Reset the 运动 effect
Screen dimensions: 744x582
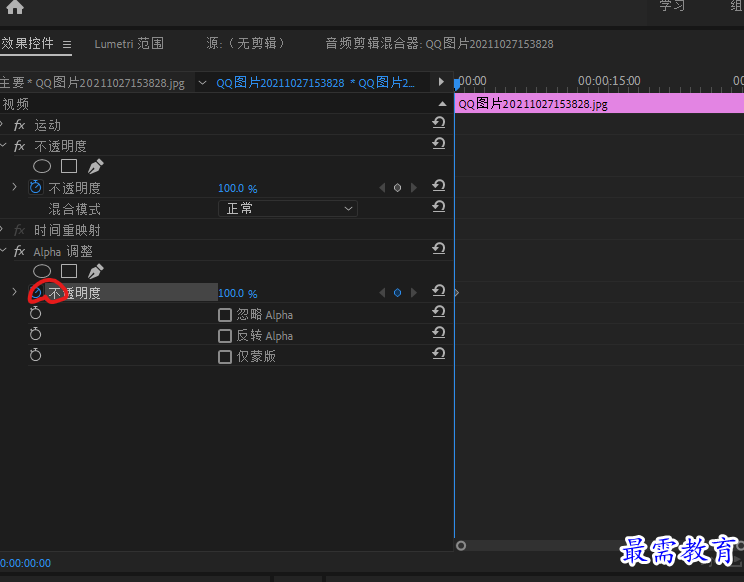click(x=439, y=123)
